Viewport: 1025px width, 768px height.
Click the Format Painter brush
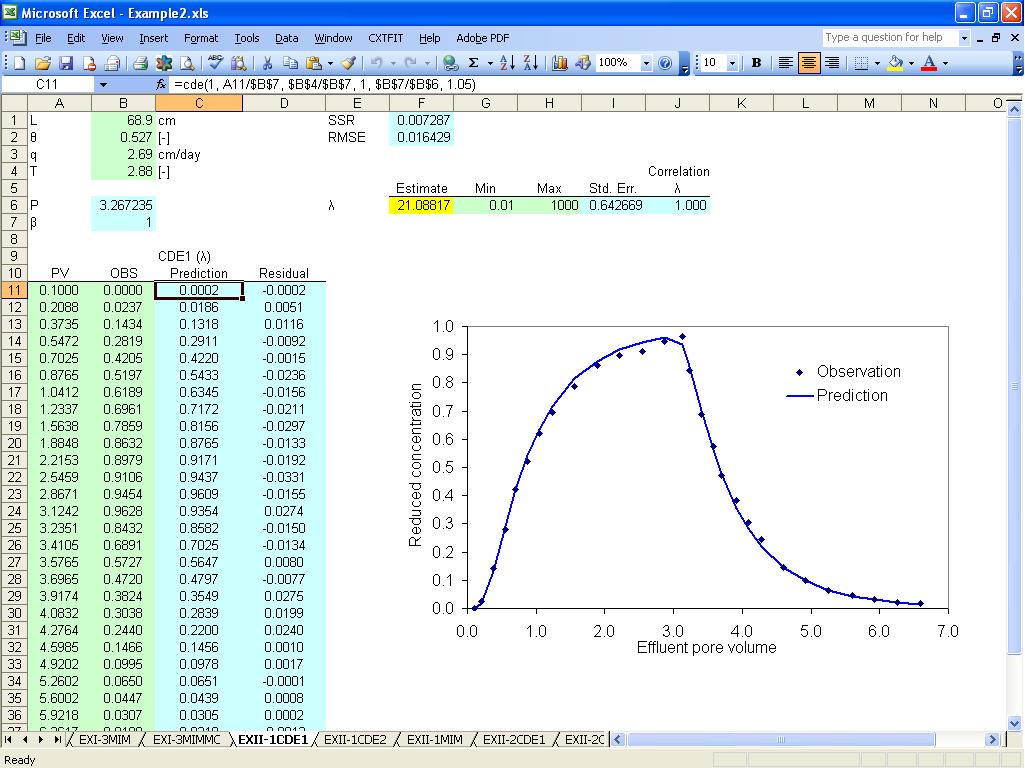(x=348, y=63)
